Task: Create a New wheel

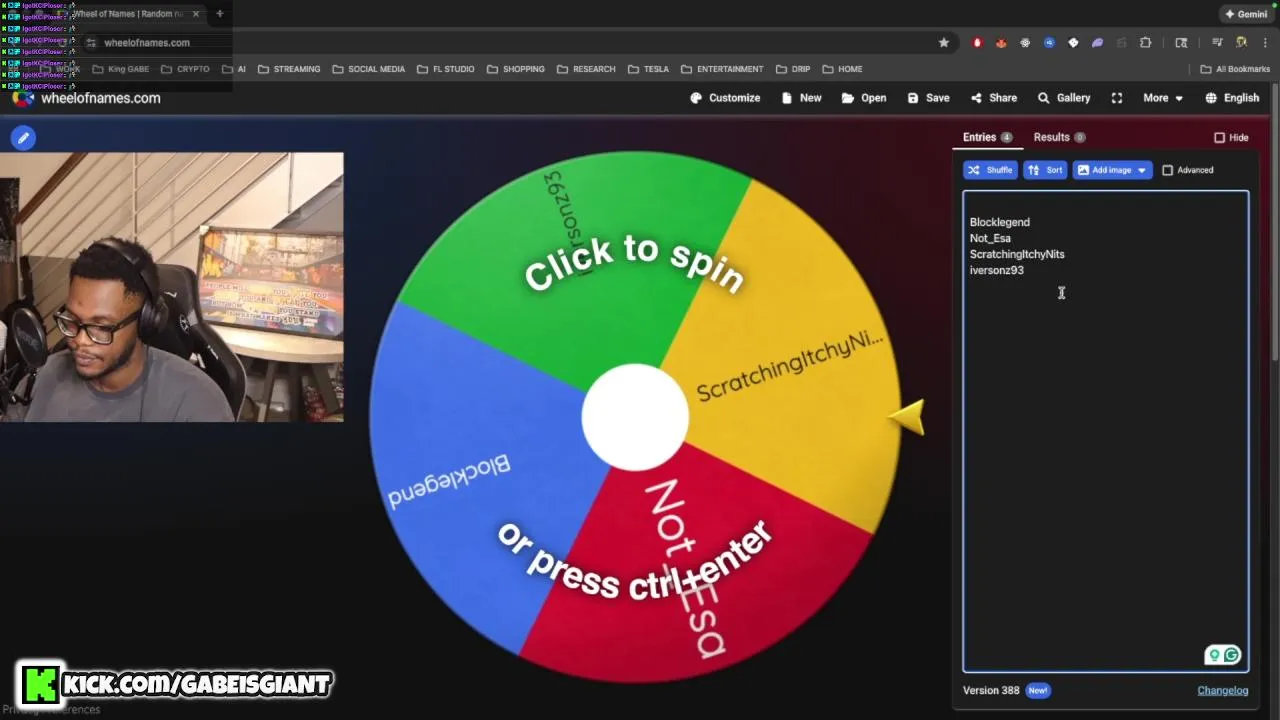Action: coord(801,98)
